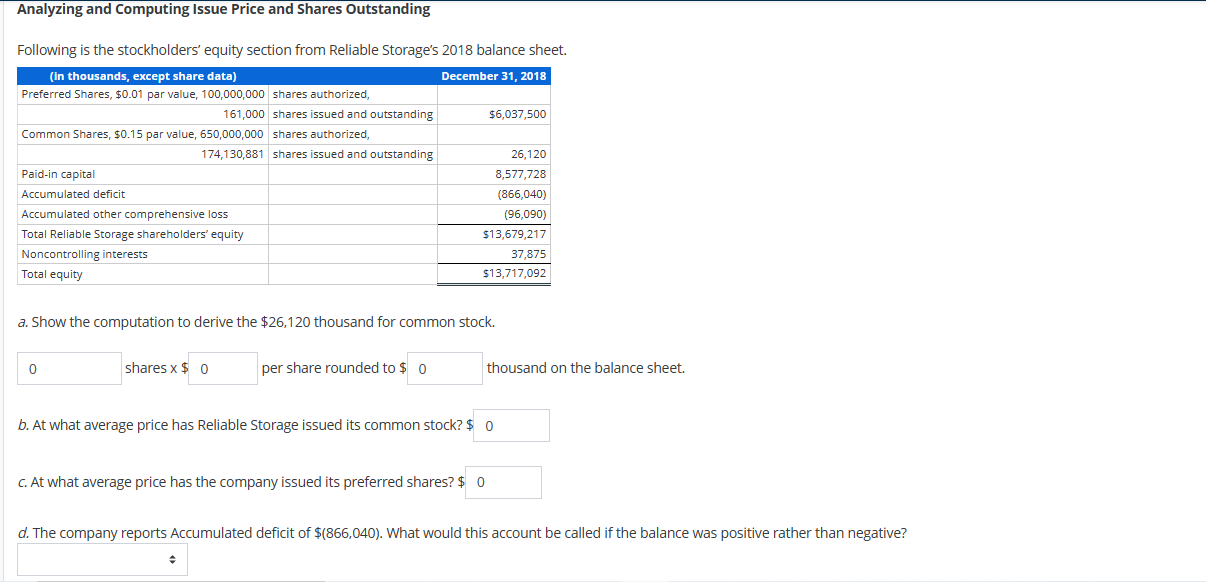Click the average common stock price input box
This screenshot has height=582, width=1206.
[x=510, y=424]
